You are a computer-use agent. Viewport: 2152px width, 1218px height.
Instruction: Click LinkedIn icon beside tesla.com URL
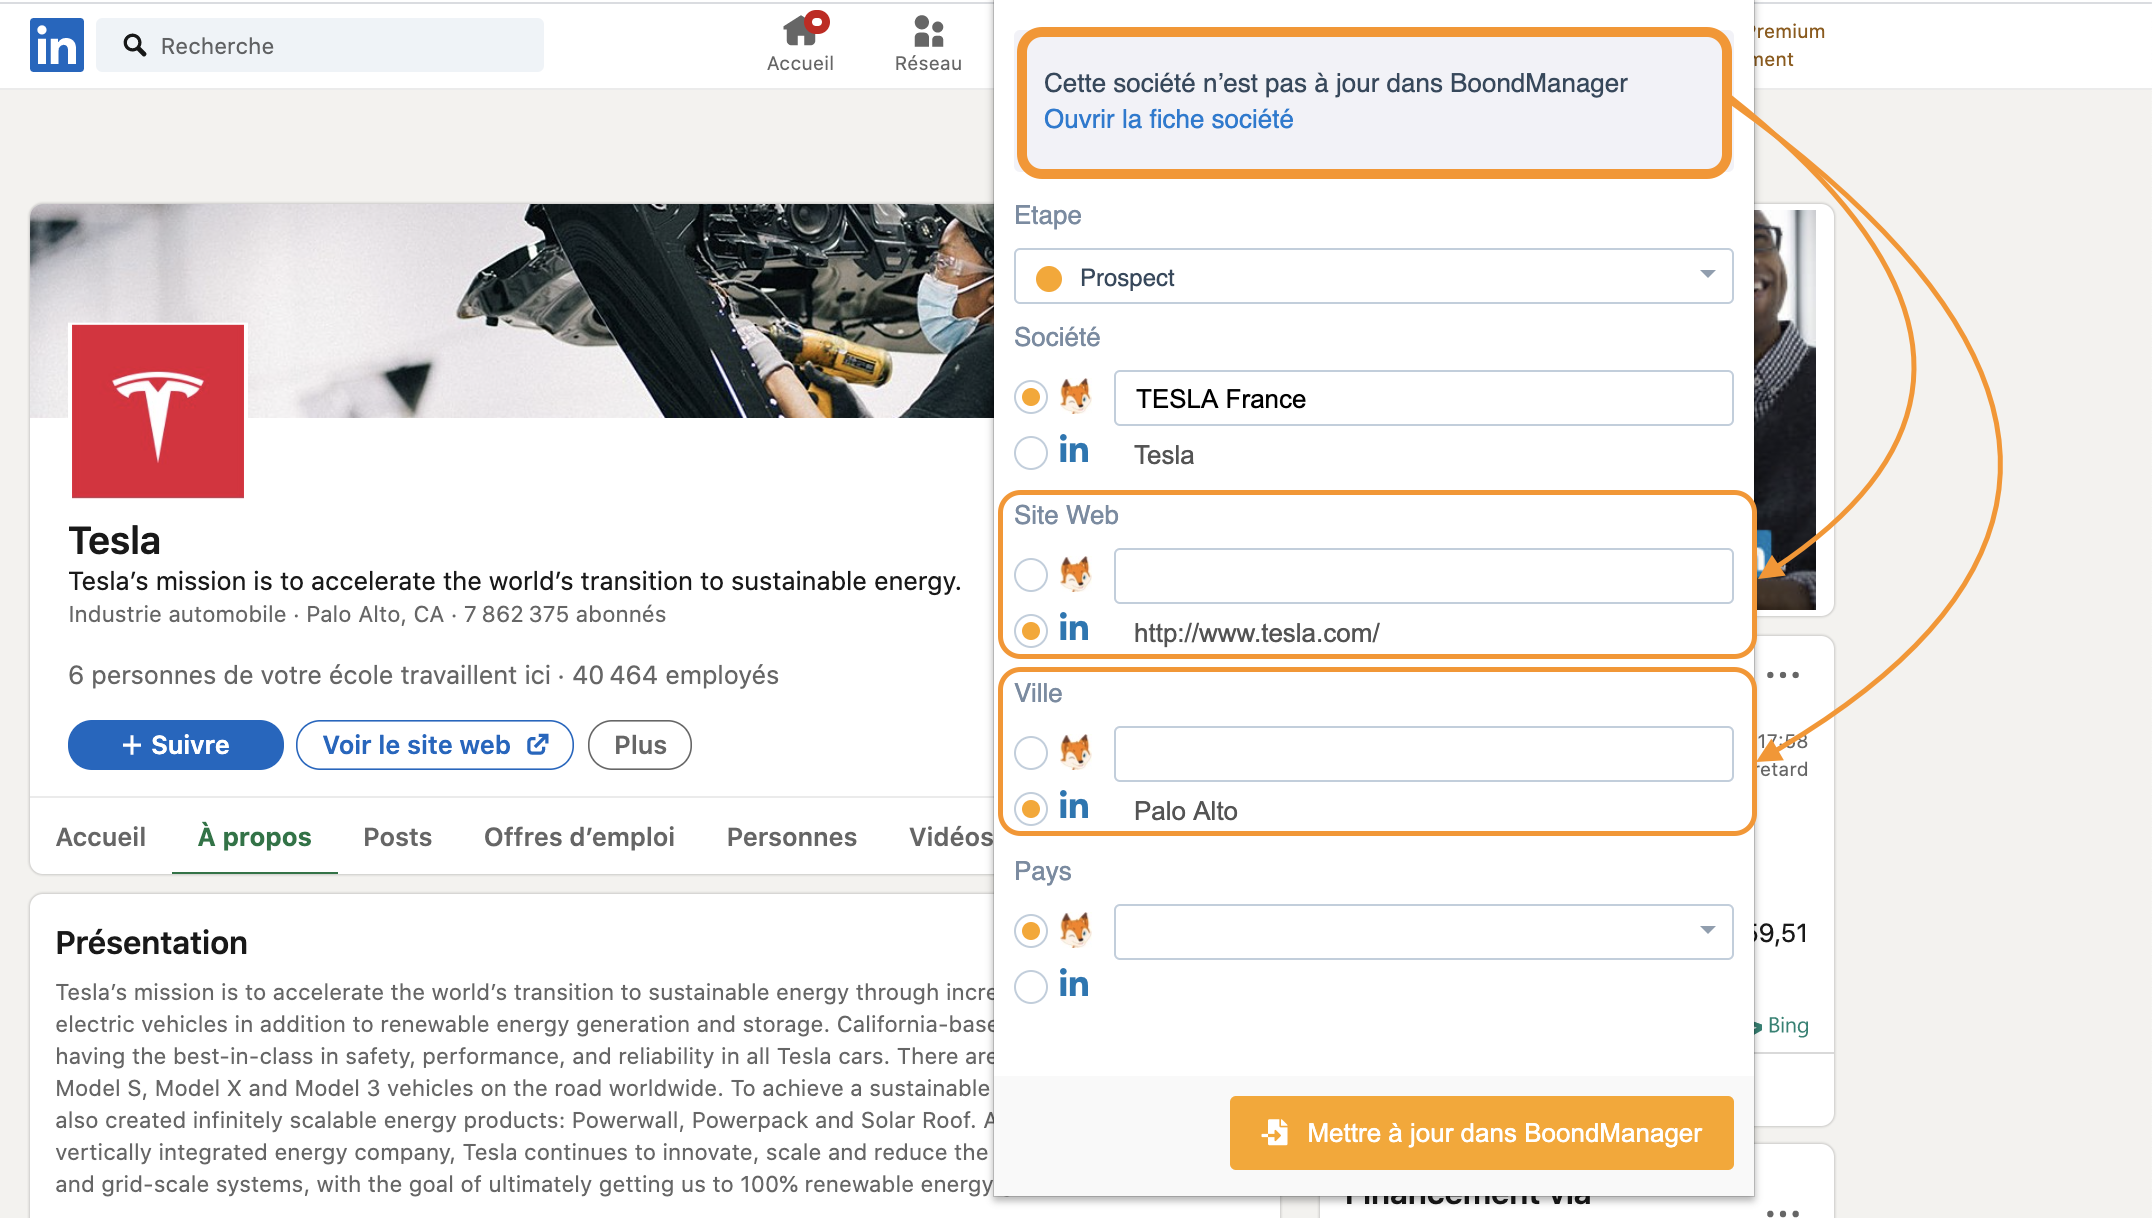pos(1074,629)
